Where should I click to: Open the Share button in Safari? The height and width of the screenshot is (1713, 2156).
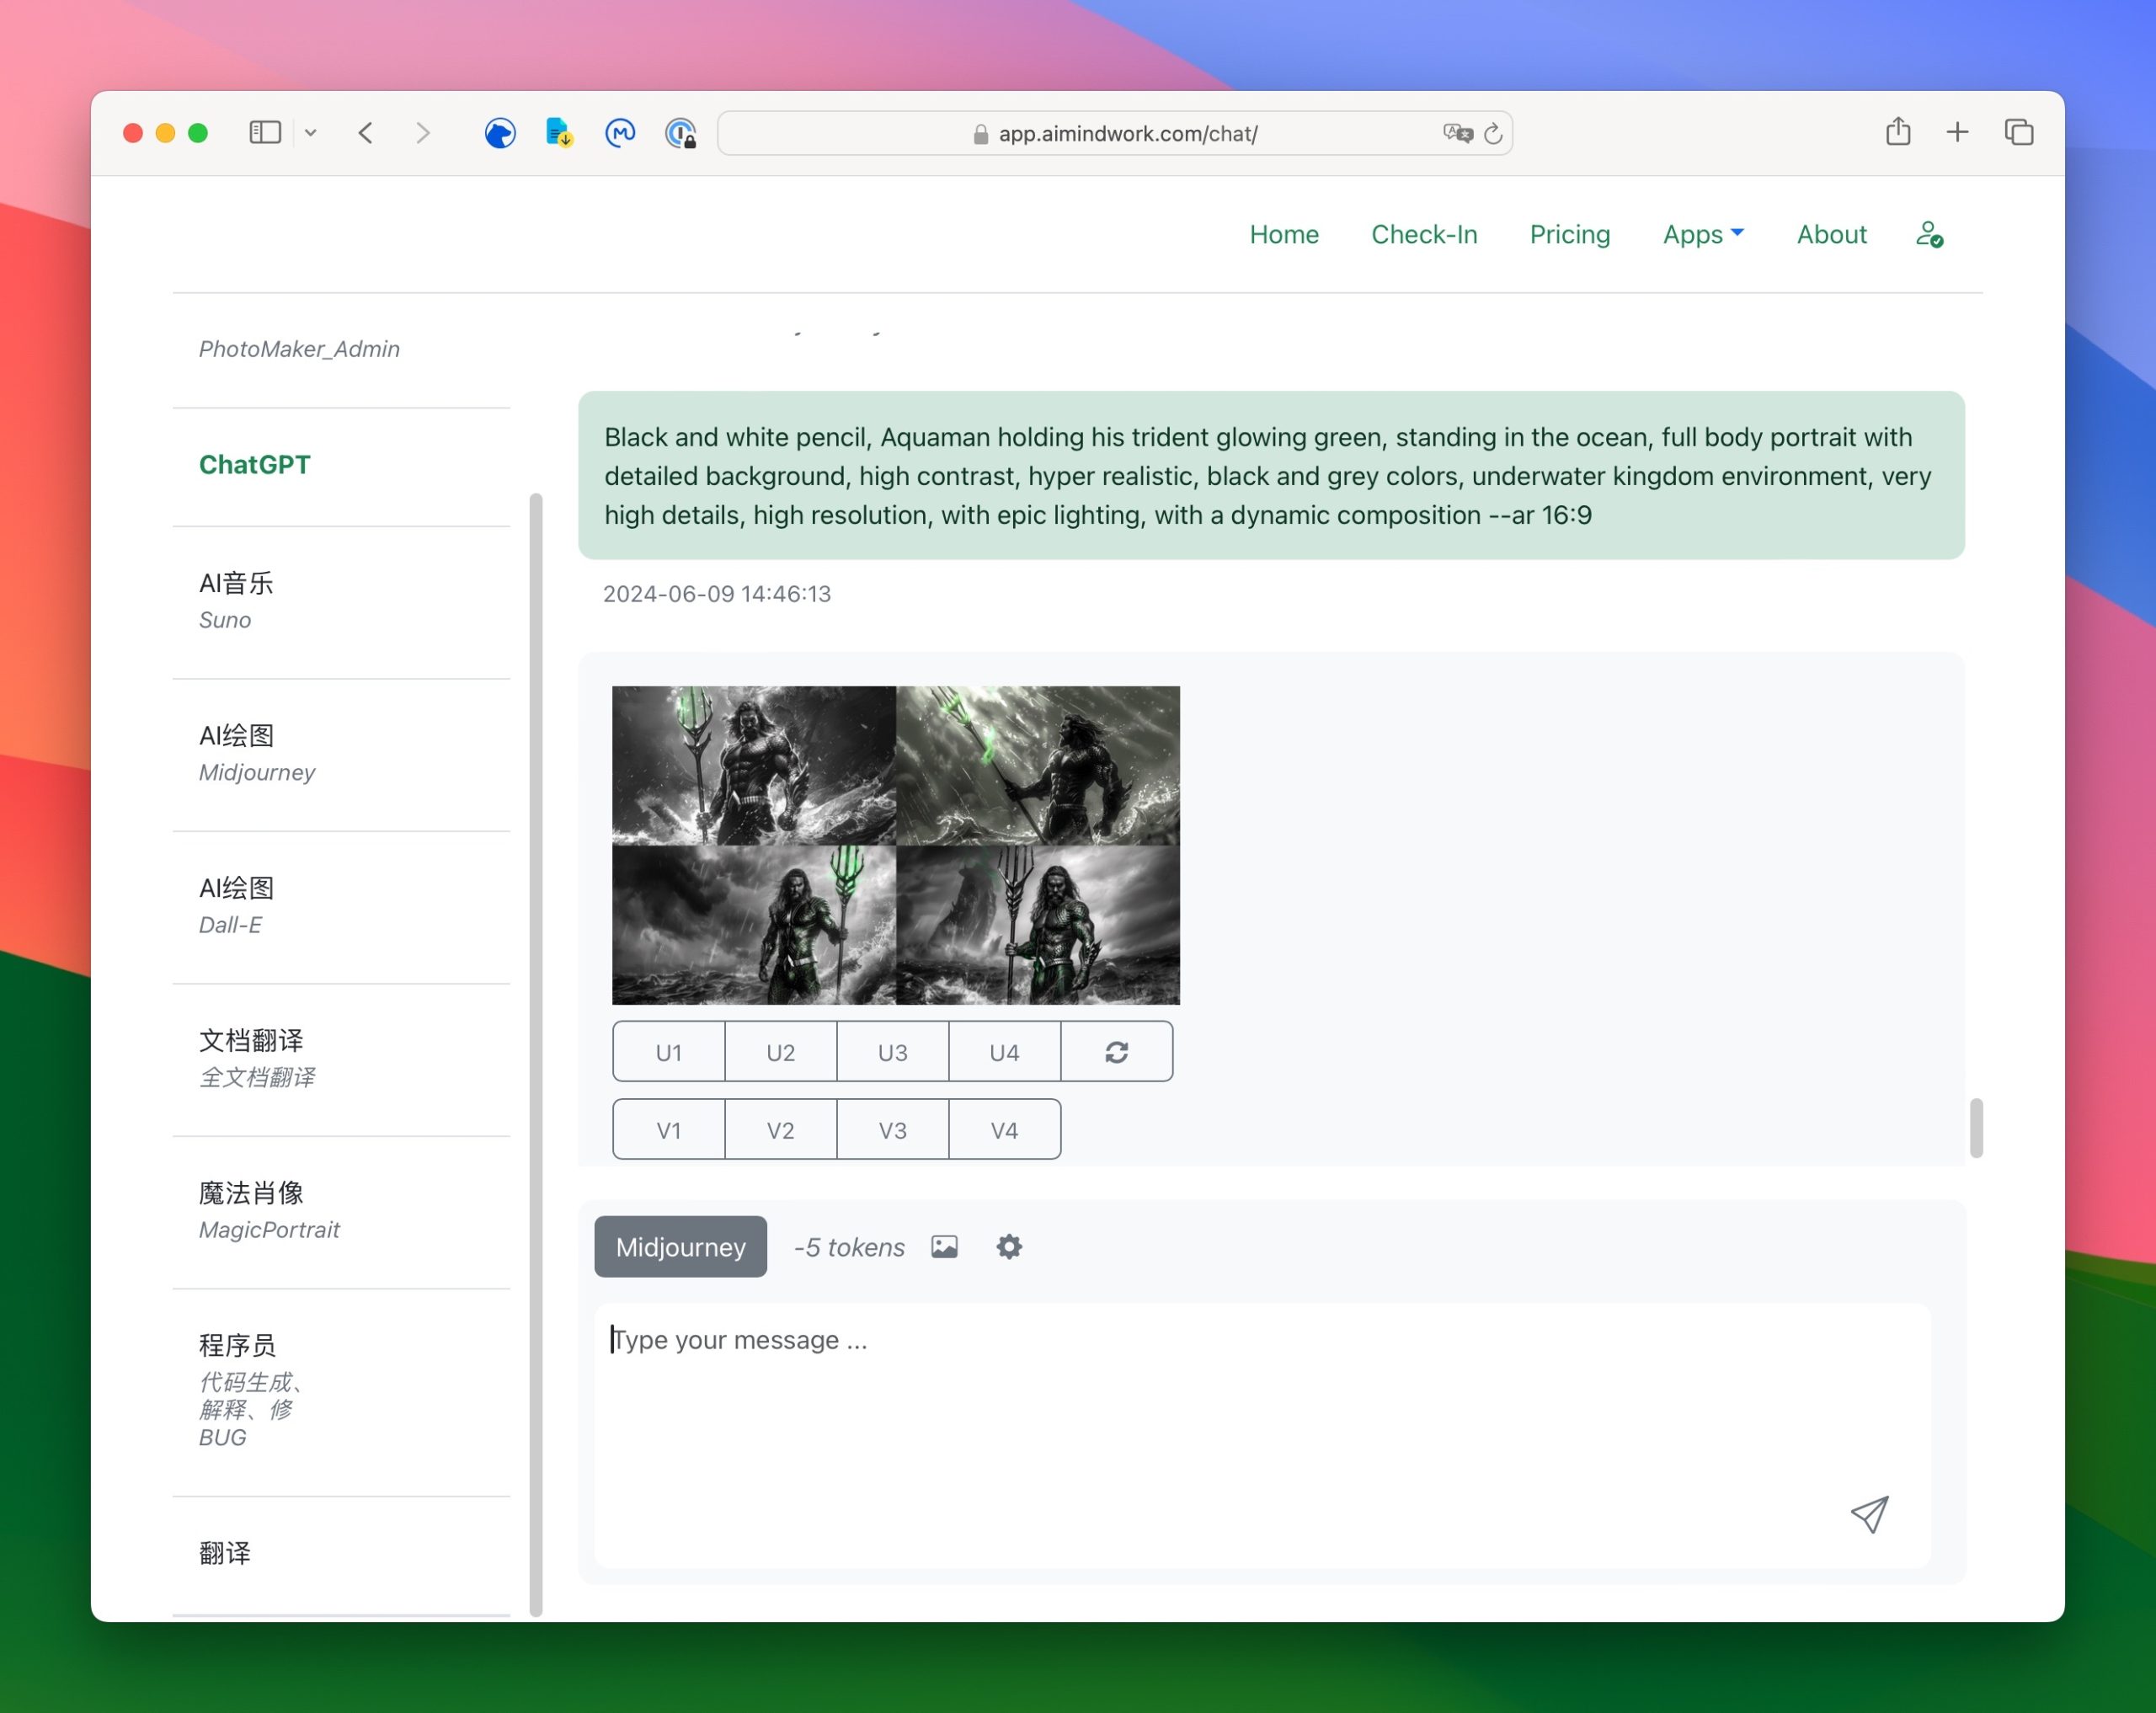pyautogui.click(x=1898, y=131)
